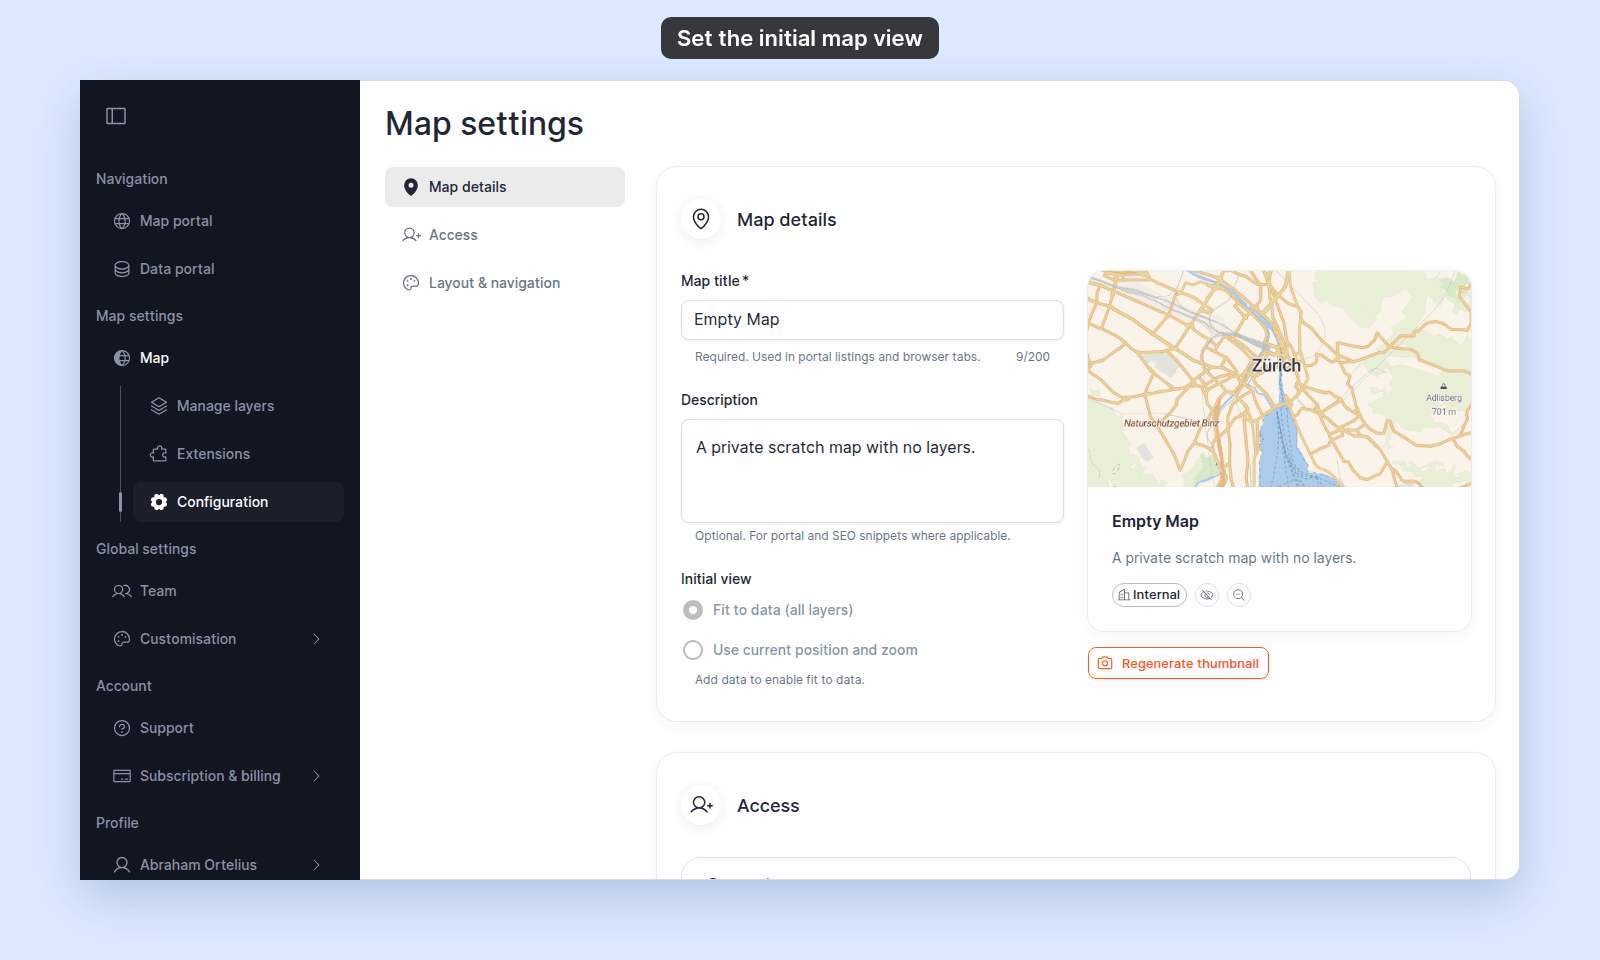Image resolution: width=1600 pixels, height=960 pixels.
Task: Click the puzzle icon beside Extensions
Action: click(x=159, y=454)
